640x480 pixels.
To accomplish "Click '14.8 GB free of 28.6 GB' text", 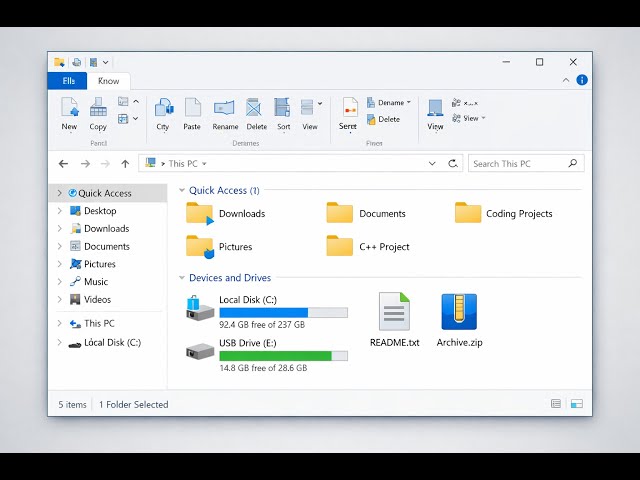I will pyautogui.click(x=263, y=368).
